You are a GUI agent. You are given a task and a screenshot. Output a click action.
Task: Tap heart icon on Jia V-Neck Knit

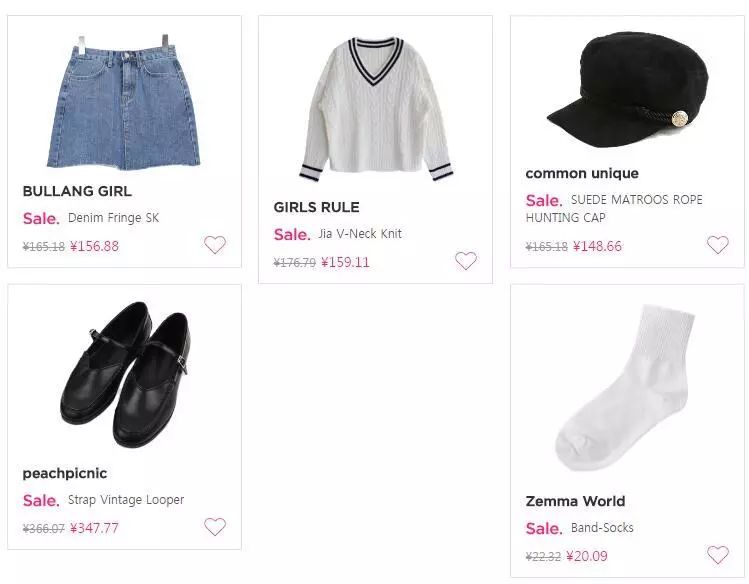point(466,261)
